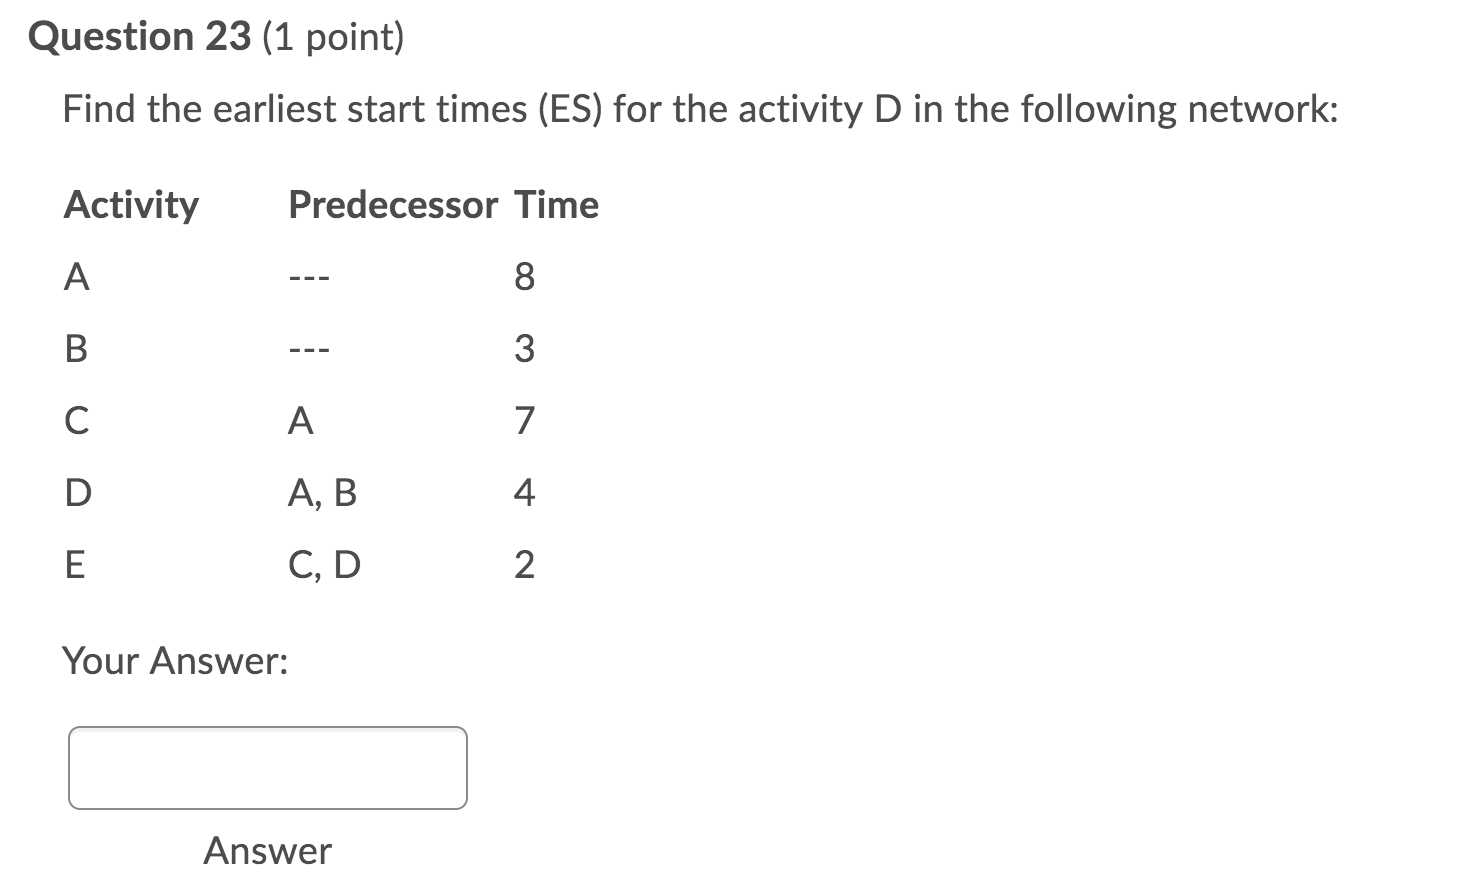Select activity row D in the table
This screenshot has height=888, width=1470.
(77, 492)
